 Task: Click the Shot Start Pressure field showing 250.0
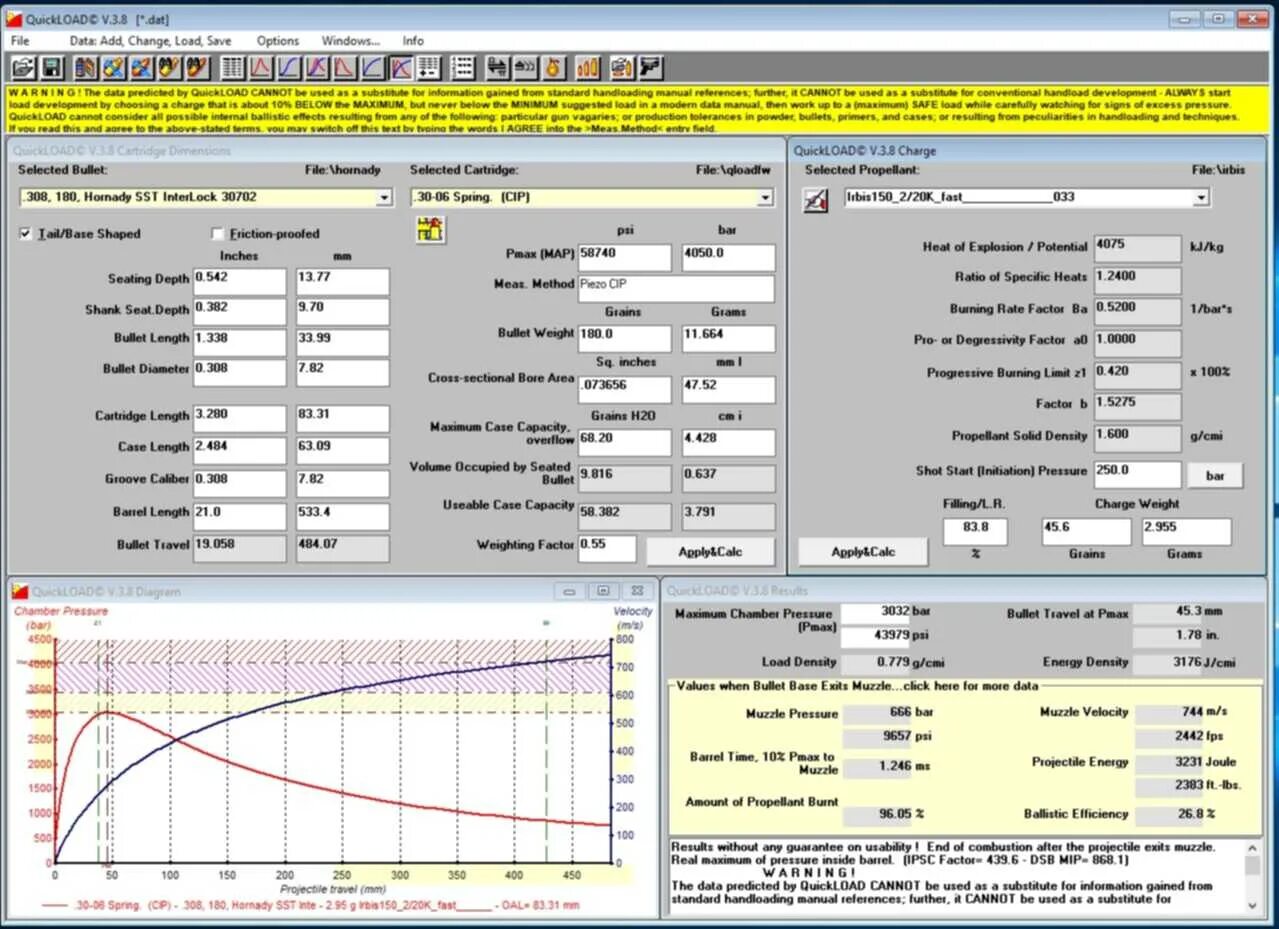click(x=1137, y=474)
